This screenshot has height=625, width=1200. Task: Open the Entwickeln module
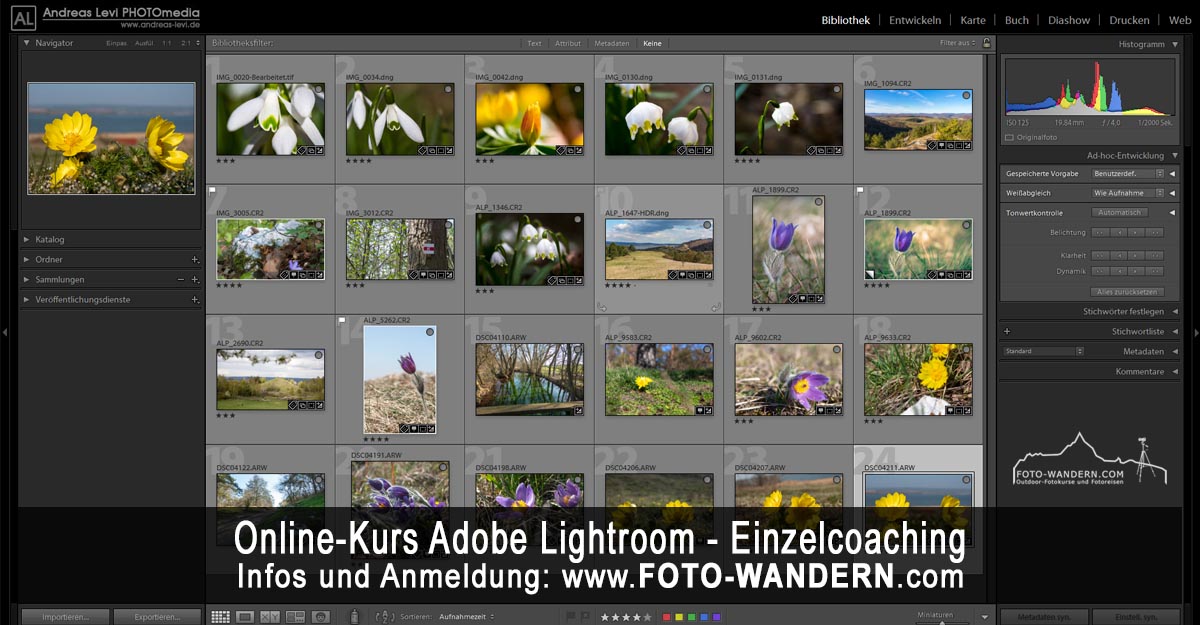(915, 20)
